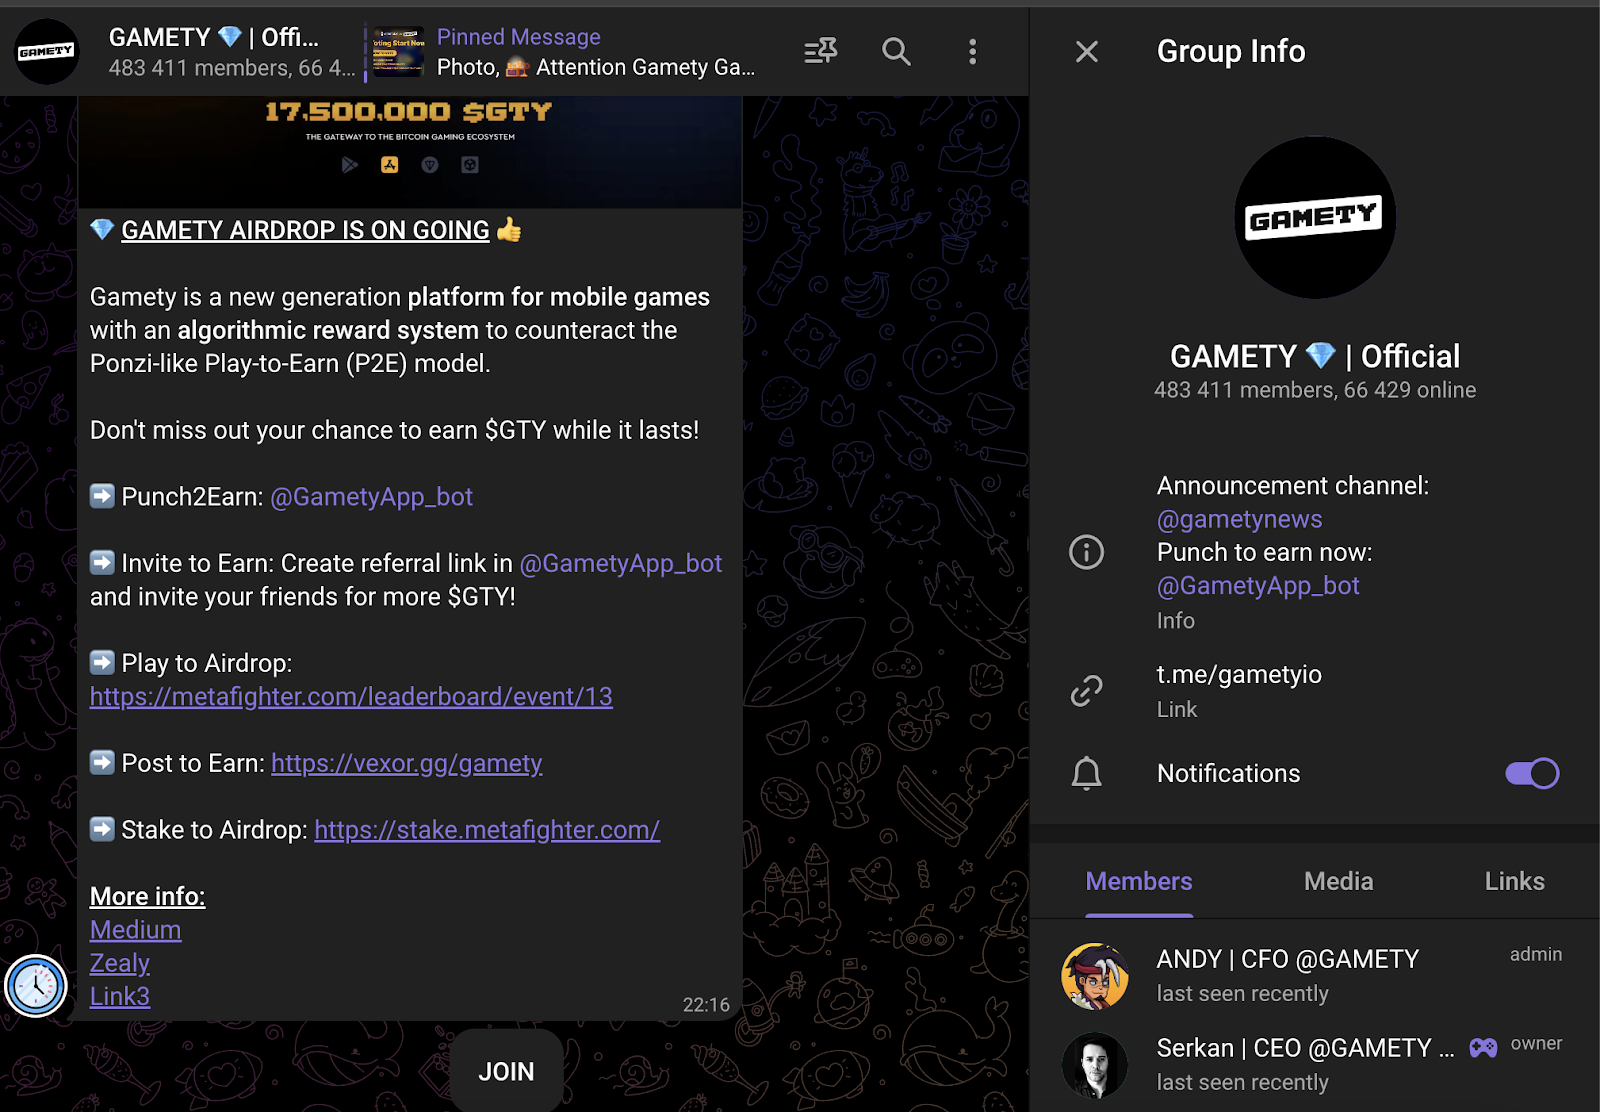1600x1112 pixels.
Task: Click the admin label beside ANDY
Action: (1536, 954)
